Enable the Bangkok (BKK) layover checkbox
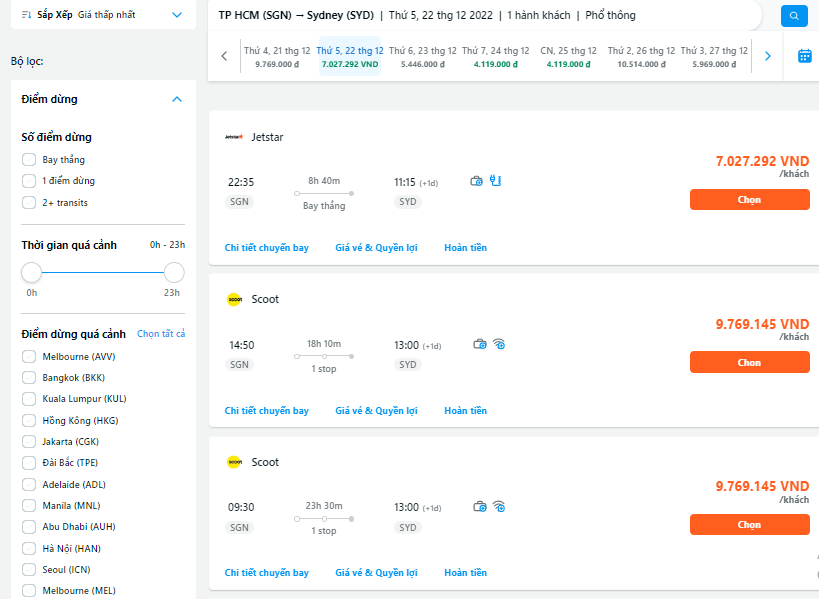 pyautogui.click(x=29, y=378)
